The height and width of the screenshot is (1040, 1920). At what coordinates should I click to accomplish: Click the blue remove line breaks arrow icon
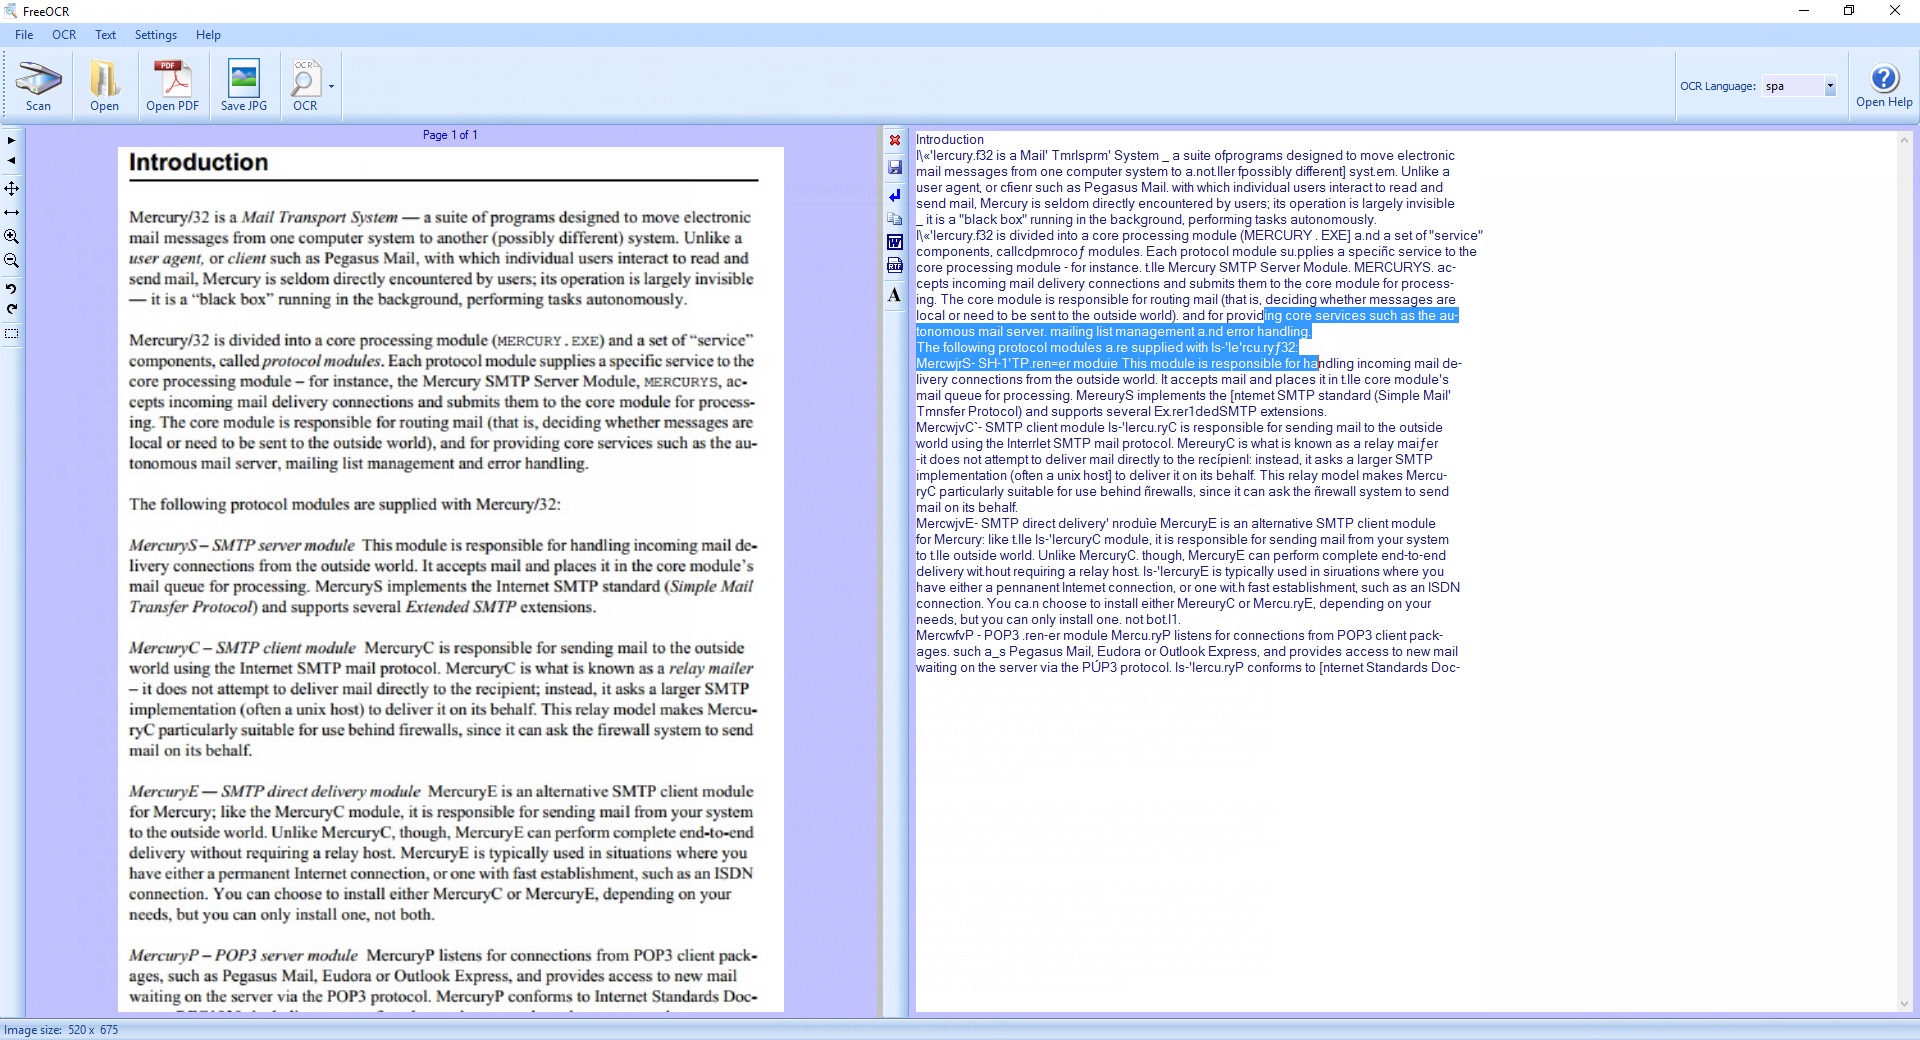click(x=895, y=195)
